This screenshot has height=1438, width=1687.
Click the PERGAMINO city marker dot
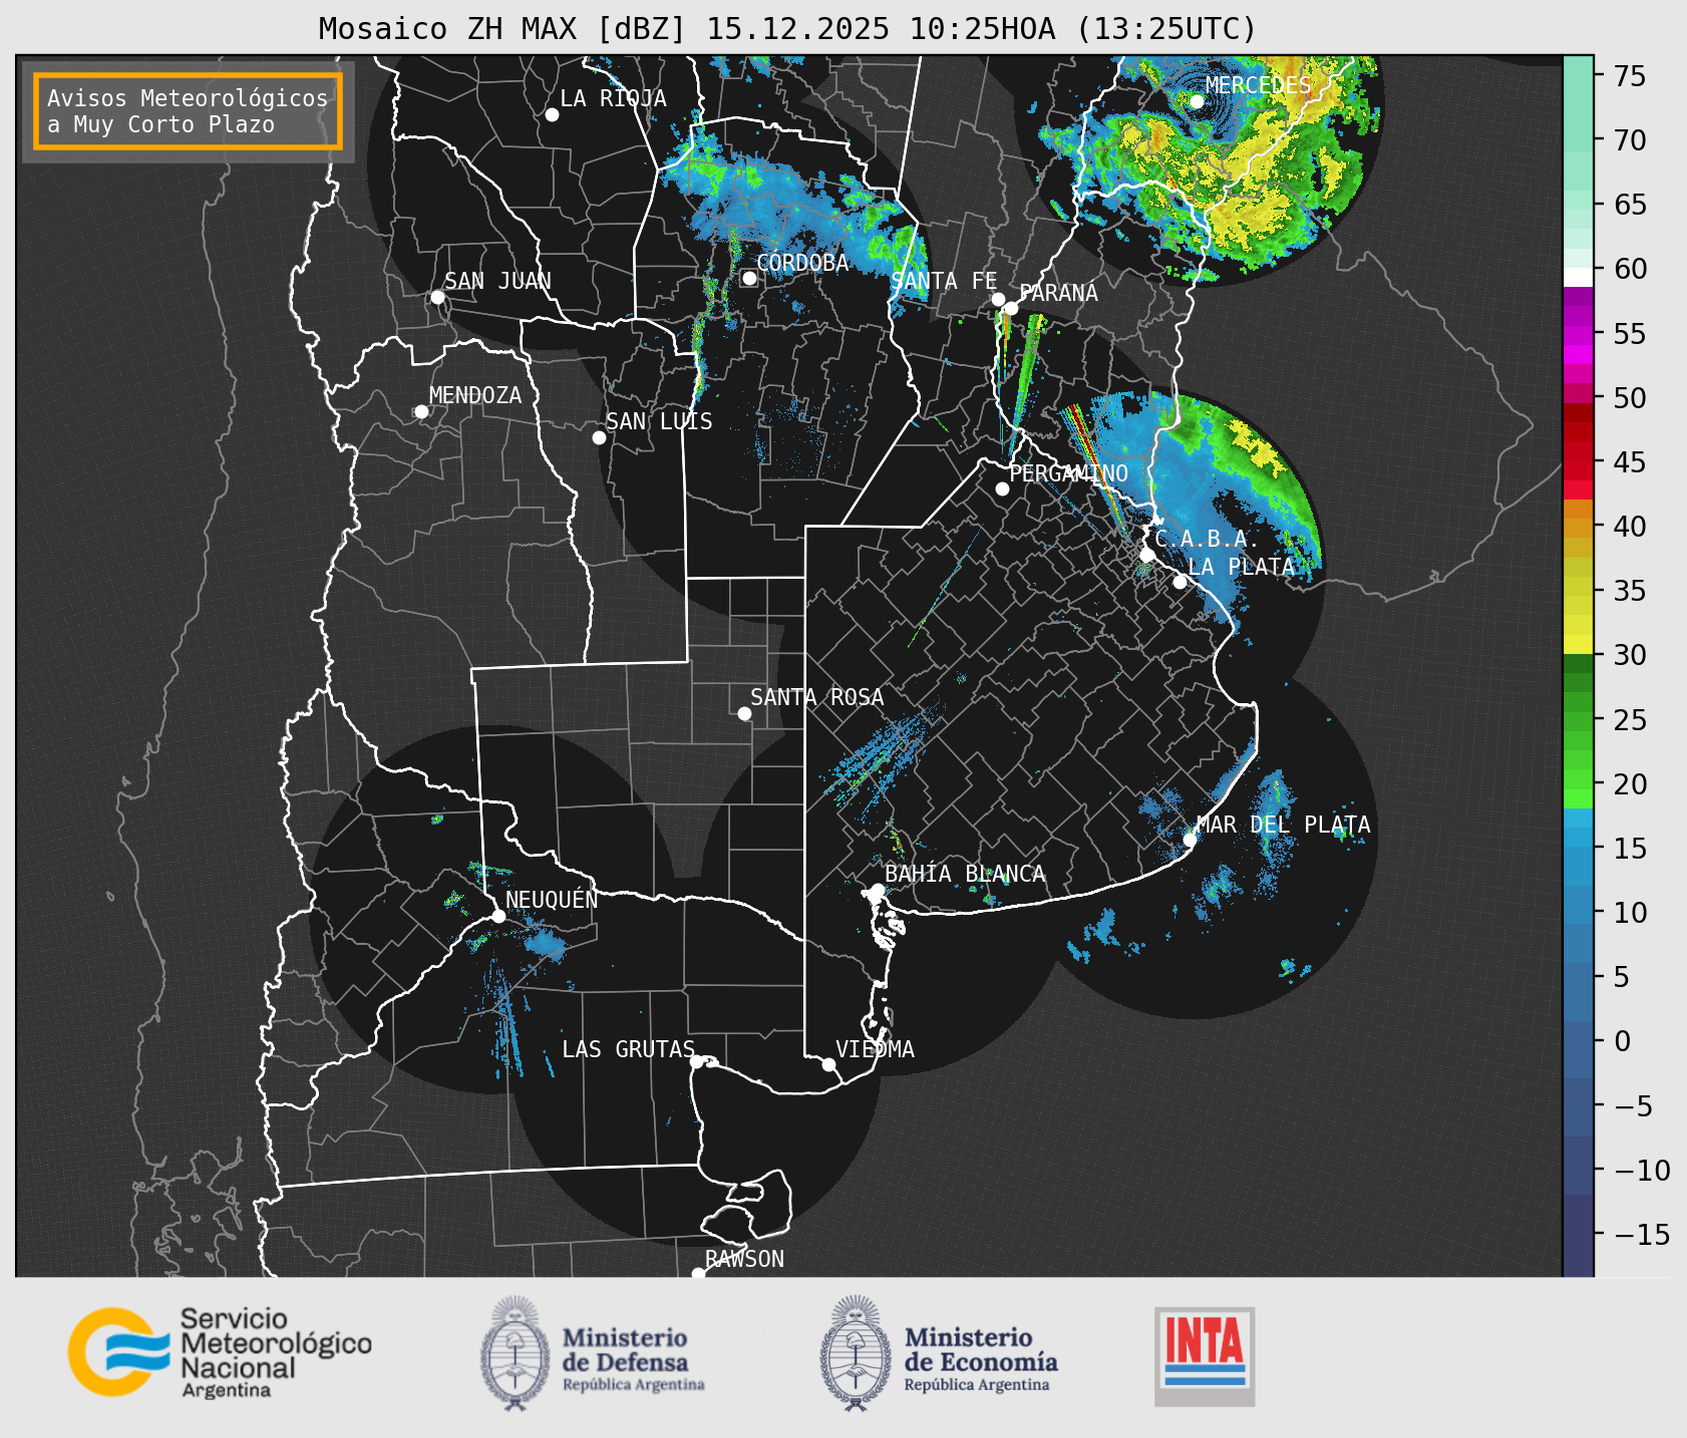(1002, 489)
